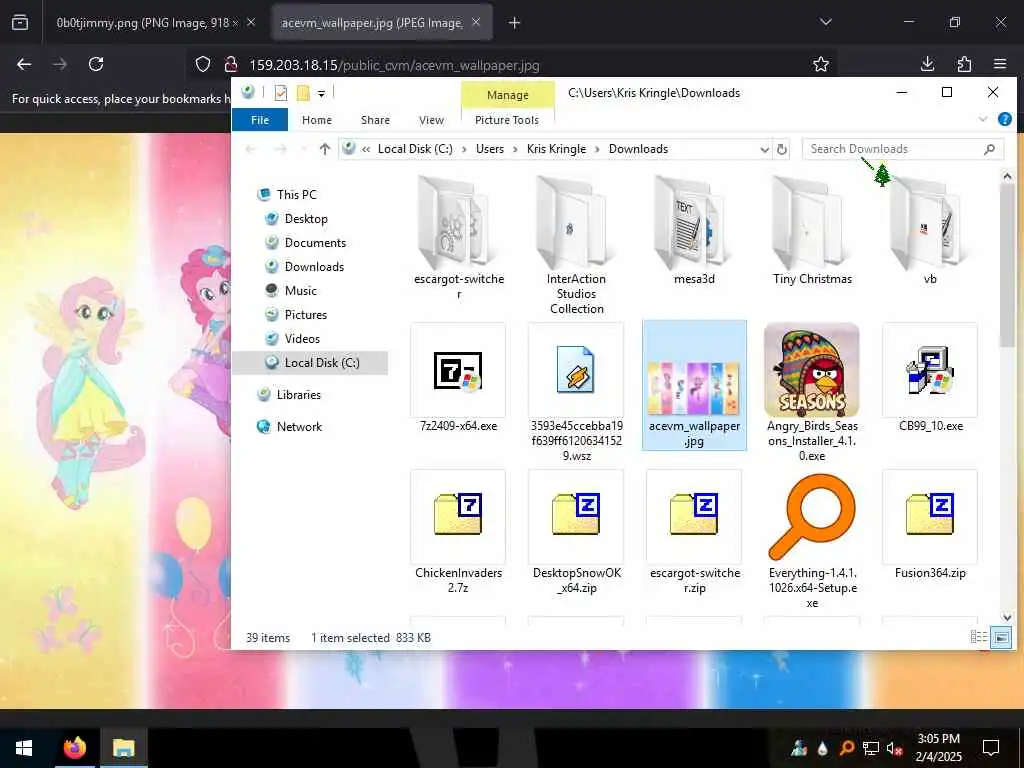Open Customize Quick Access Toolbar dropdown

click(321, 93)
